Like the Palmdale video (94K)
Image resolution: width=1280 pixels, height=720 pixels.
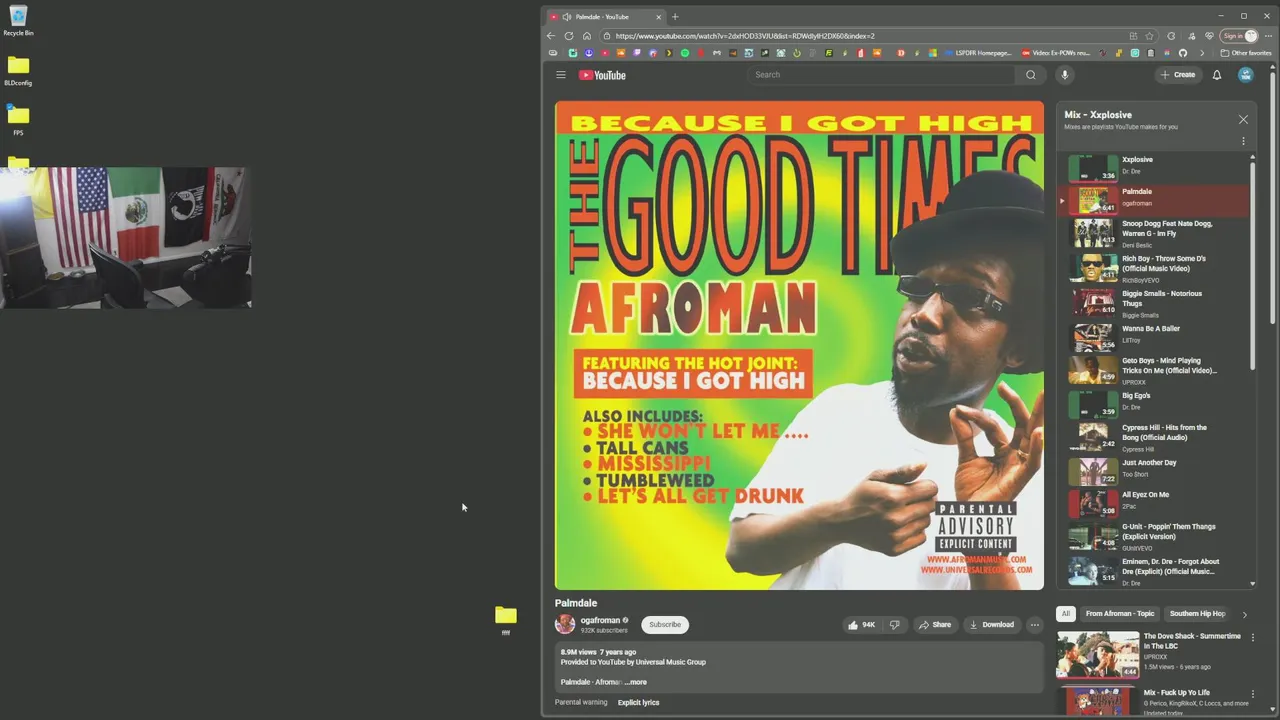(862, 625)
